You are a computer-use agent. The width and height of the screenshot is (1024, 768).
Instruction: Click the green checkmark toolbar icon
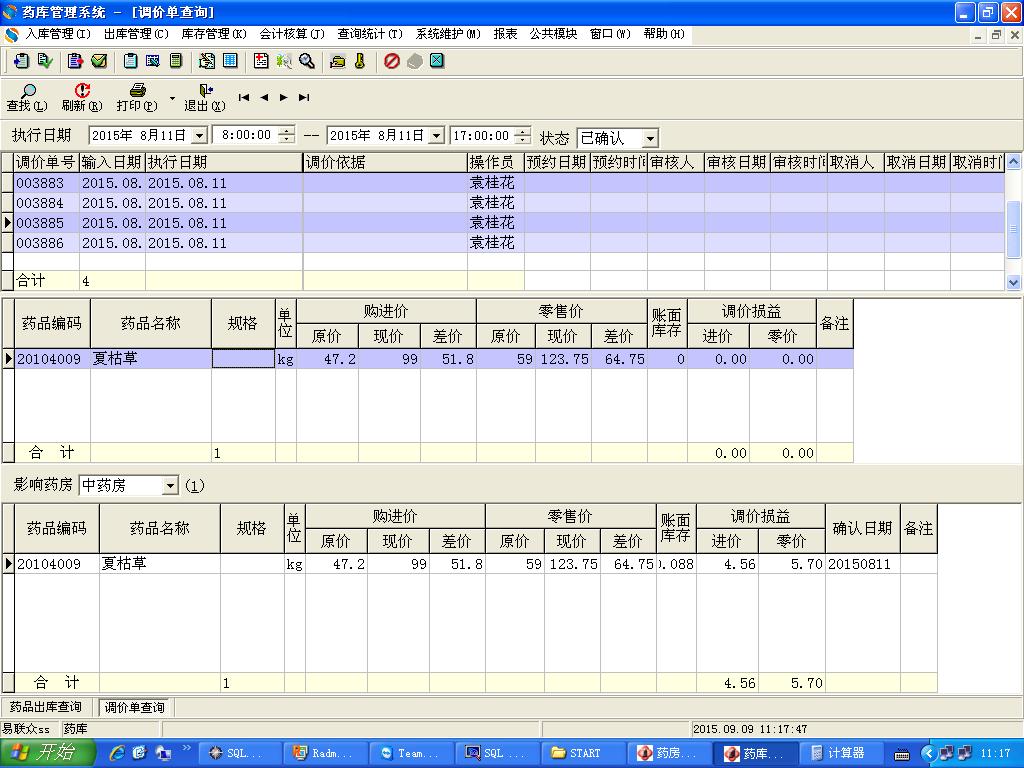tap(99, 61)
